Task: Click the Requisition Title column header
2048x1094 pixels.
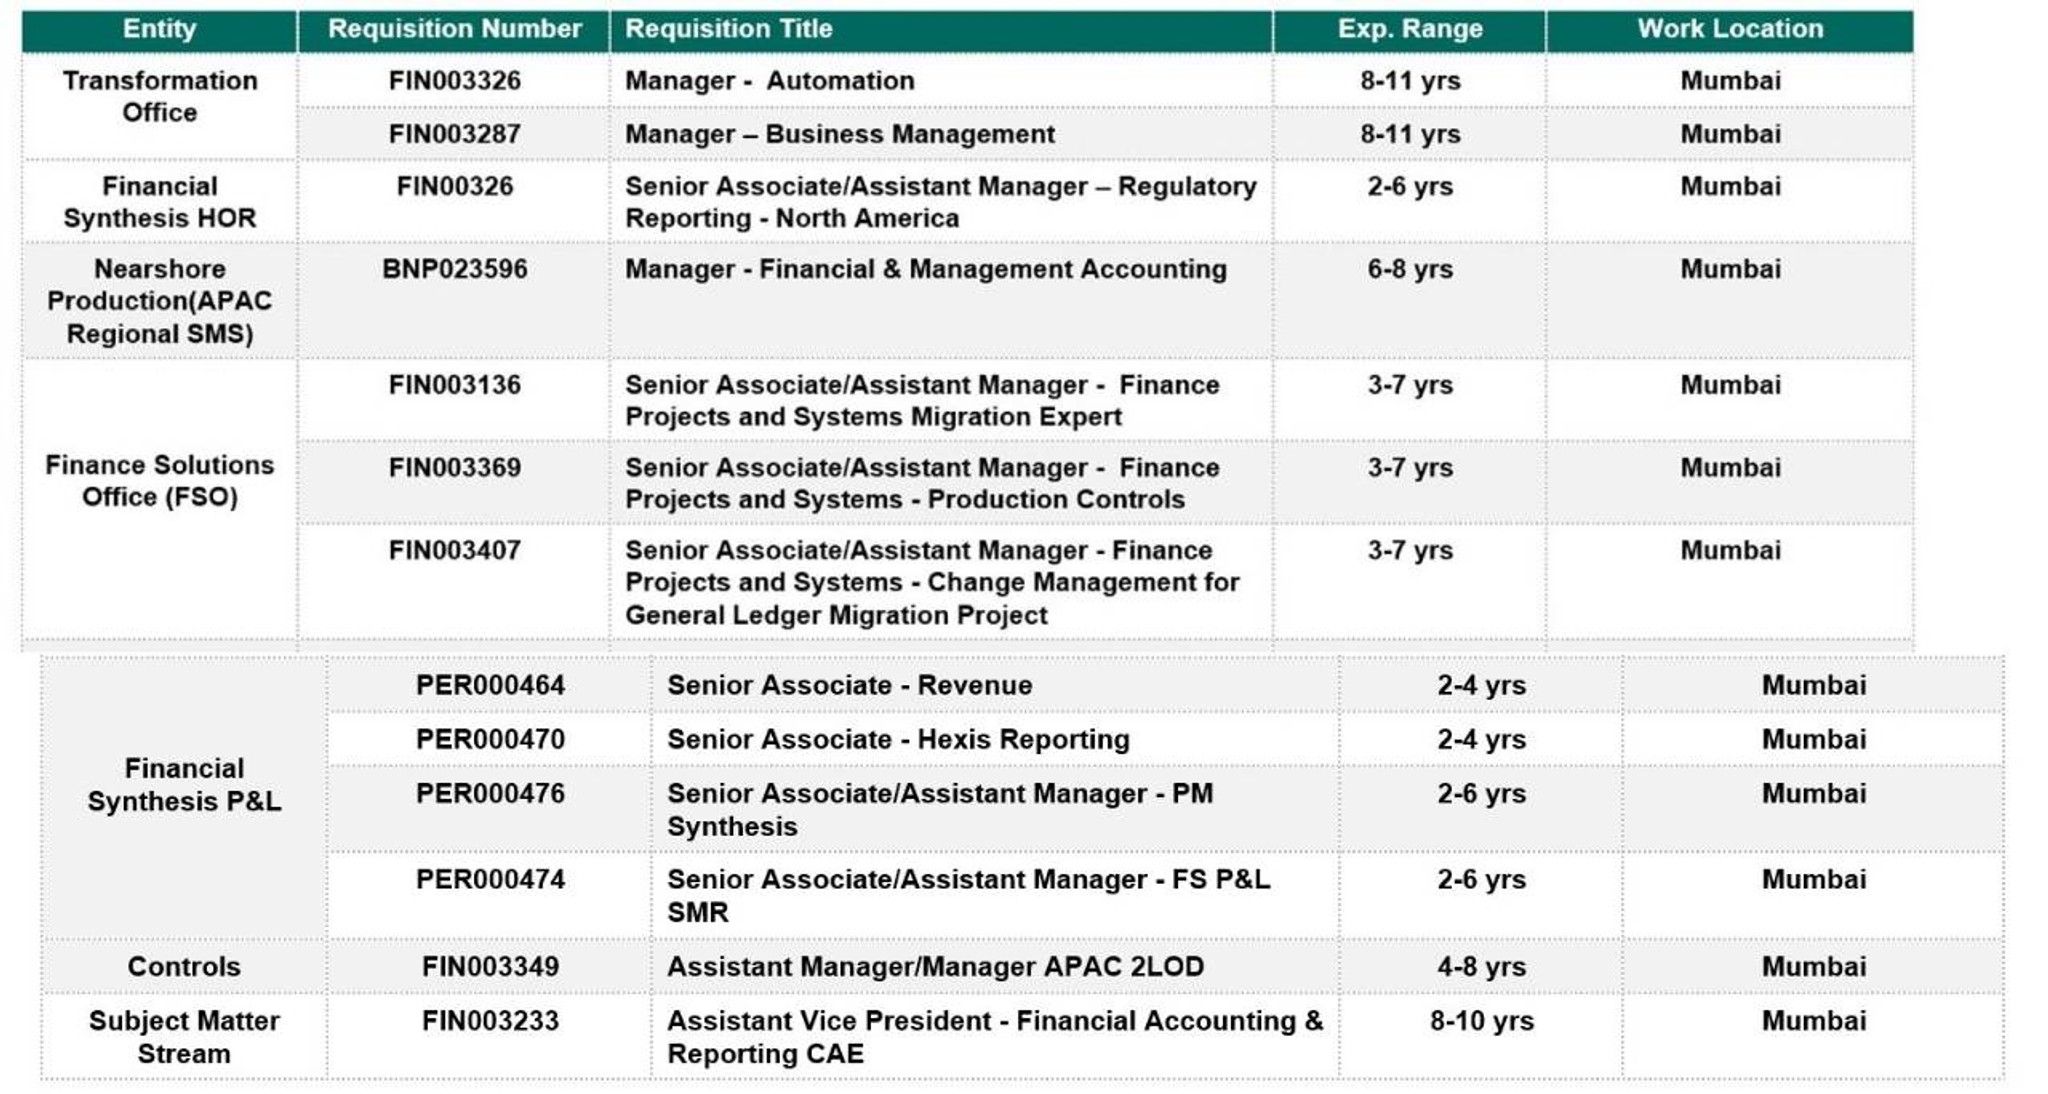Action: pos(941,30)
